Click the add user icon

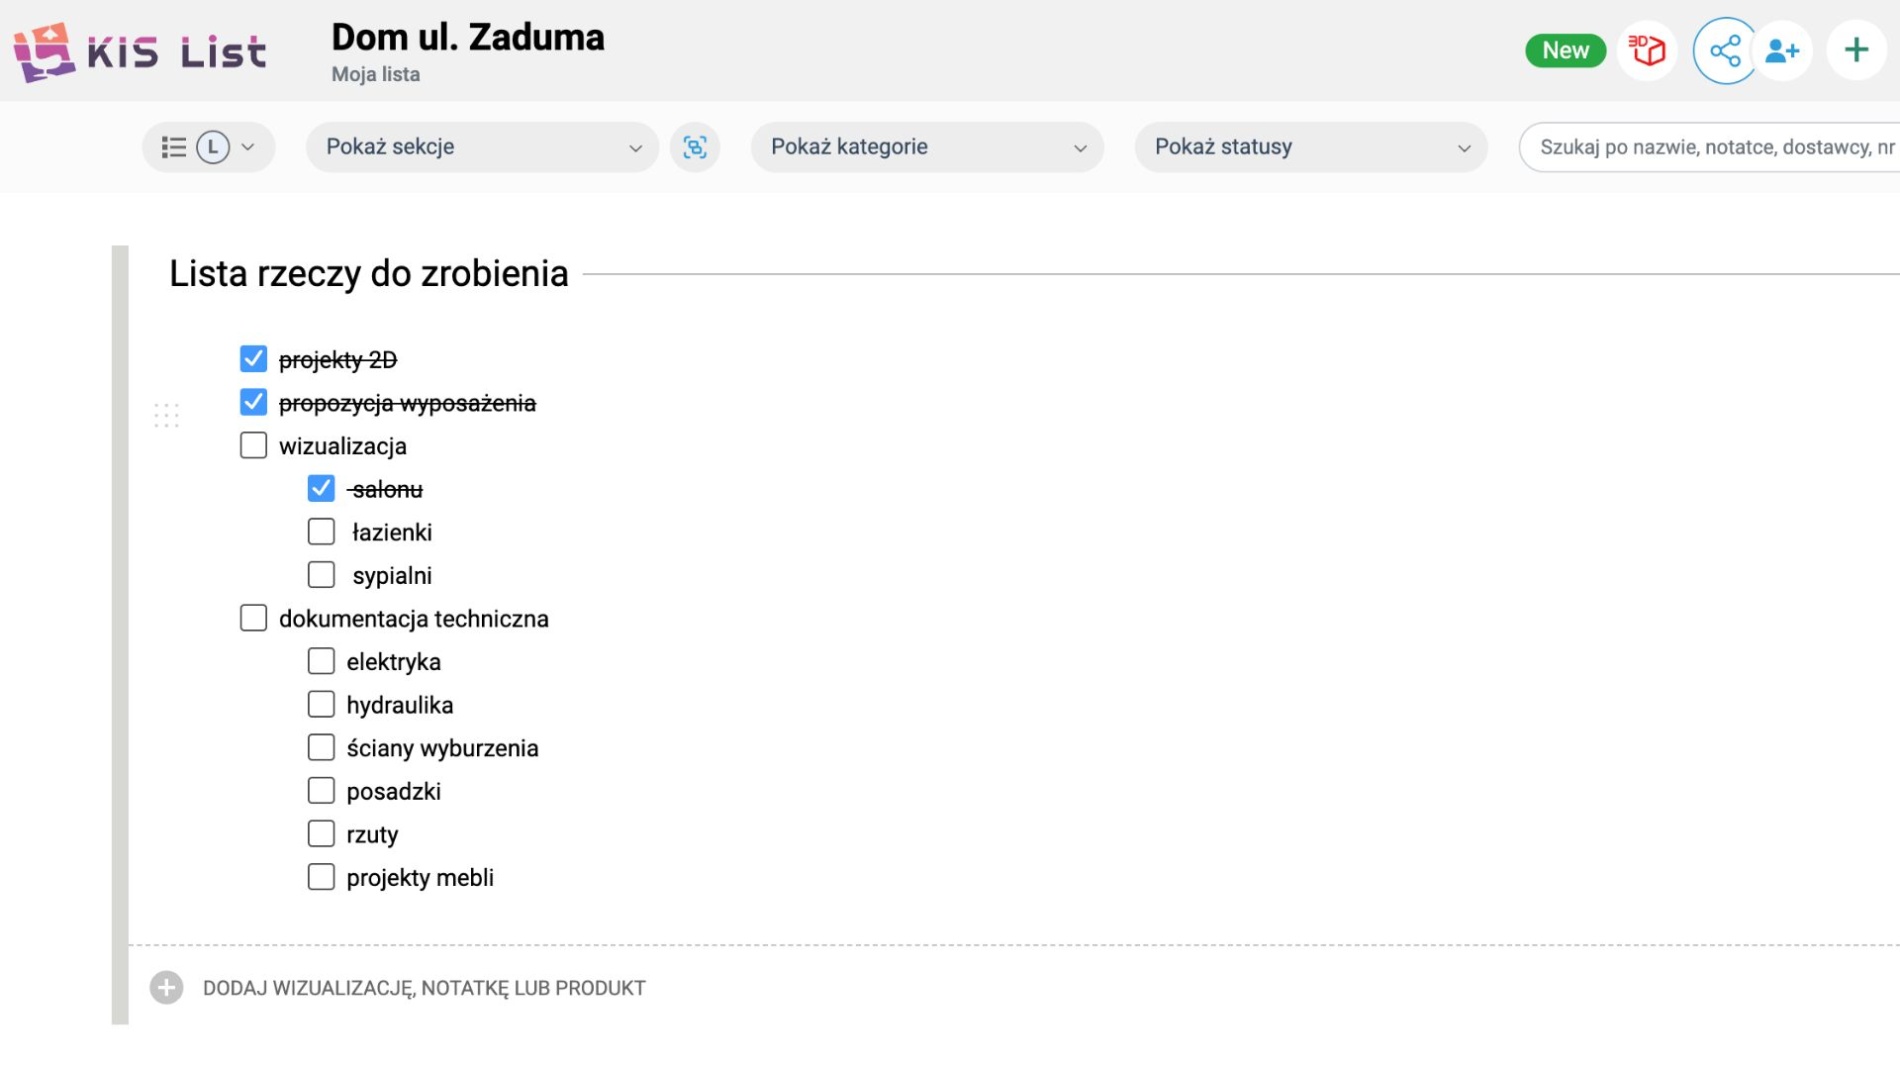(x=1782, y=51)
